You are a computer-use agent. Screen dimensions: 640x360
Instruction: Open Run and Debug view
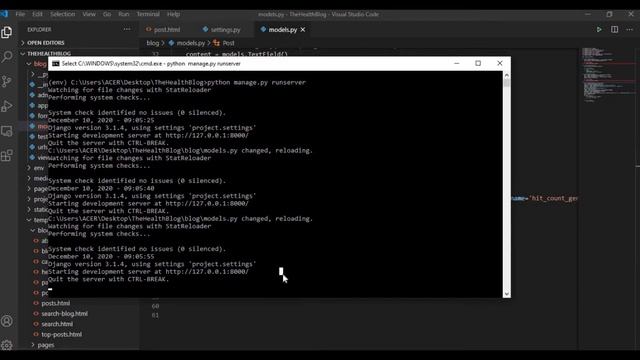7,106
